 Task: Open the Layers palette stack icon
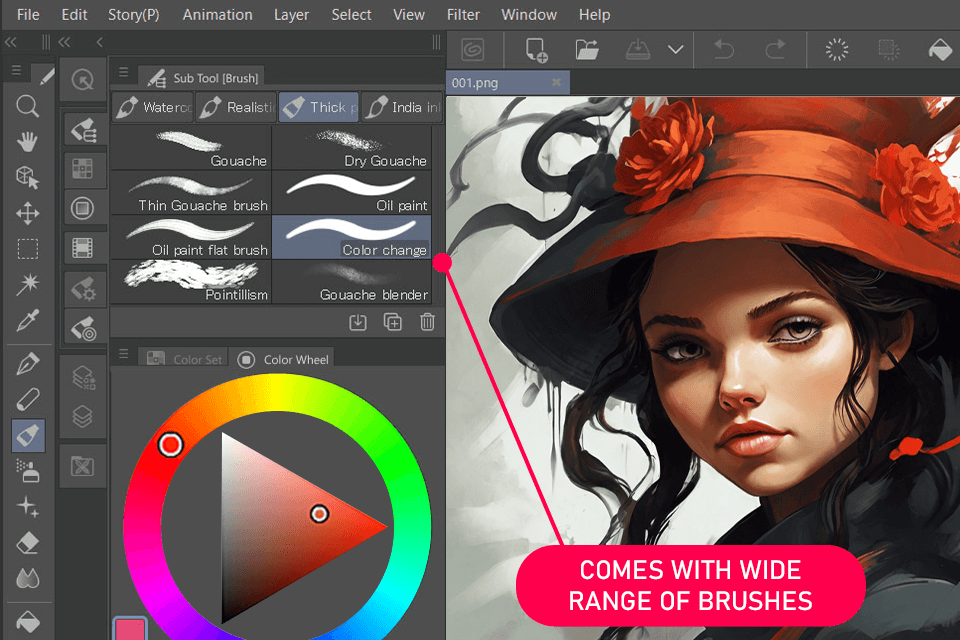(x=83, y=416)
